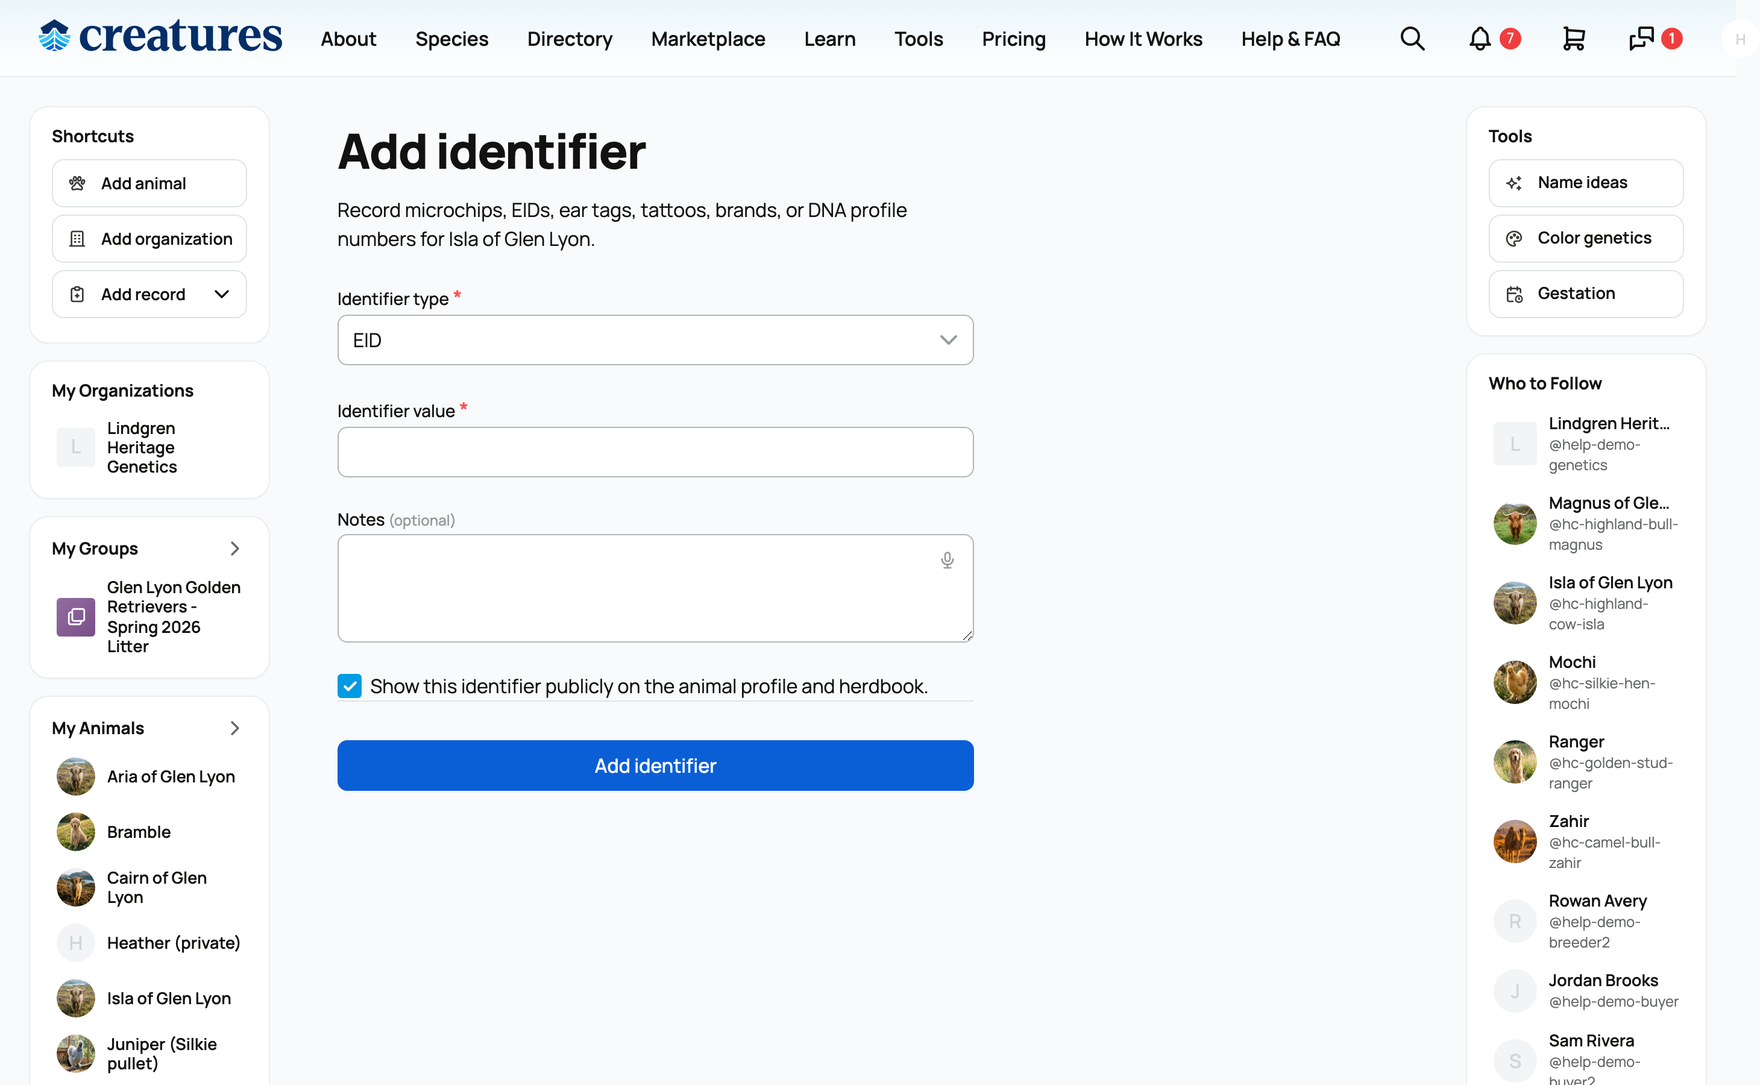Screen dimensions: 1760x1085
Task: Open the Color genetics tool
Action: (x=1586, y=238)
